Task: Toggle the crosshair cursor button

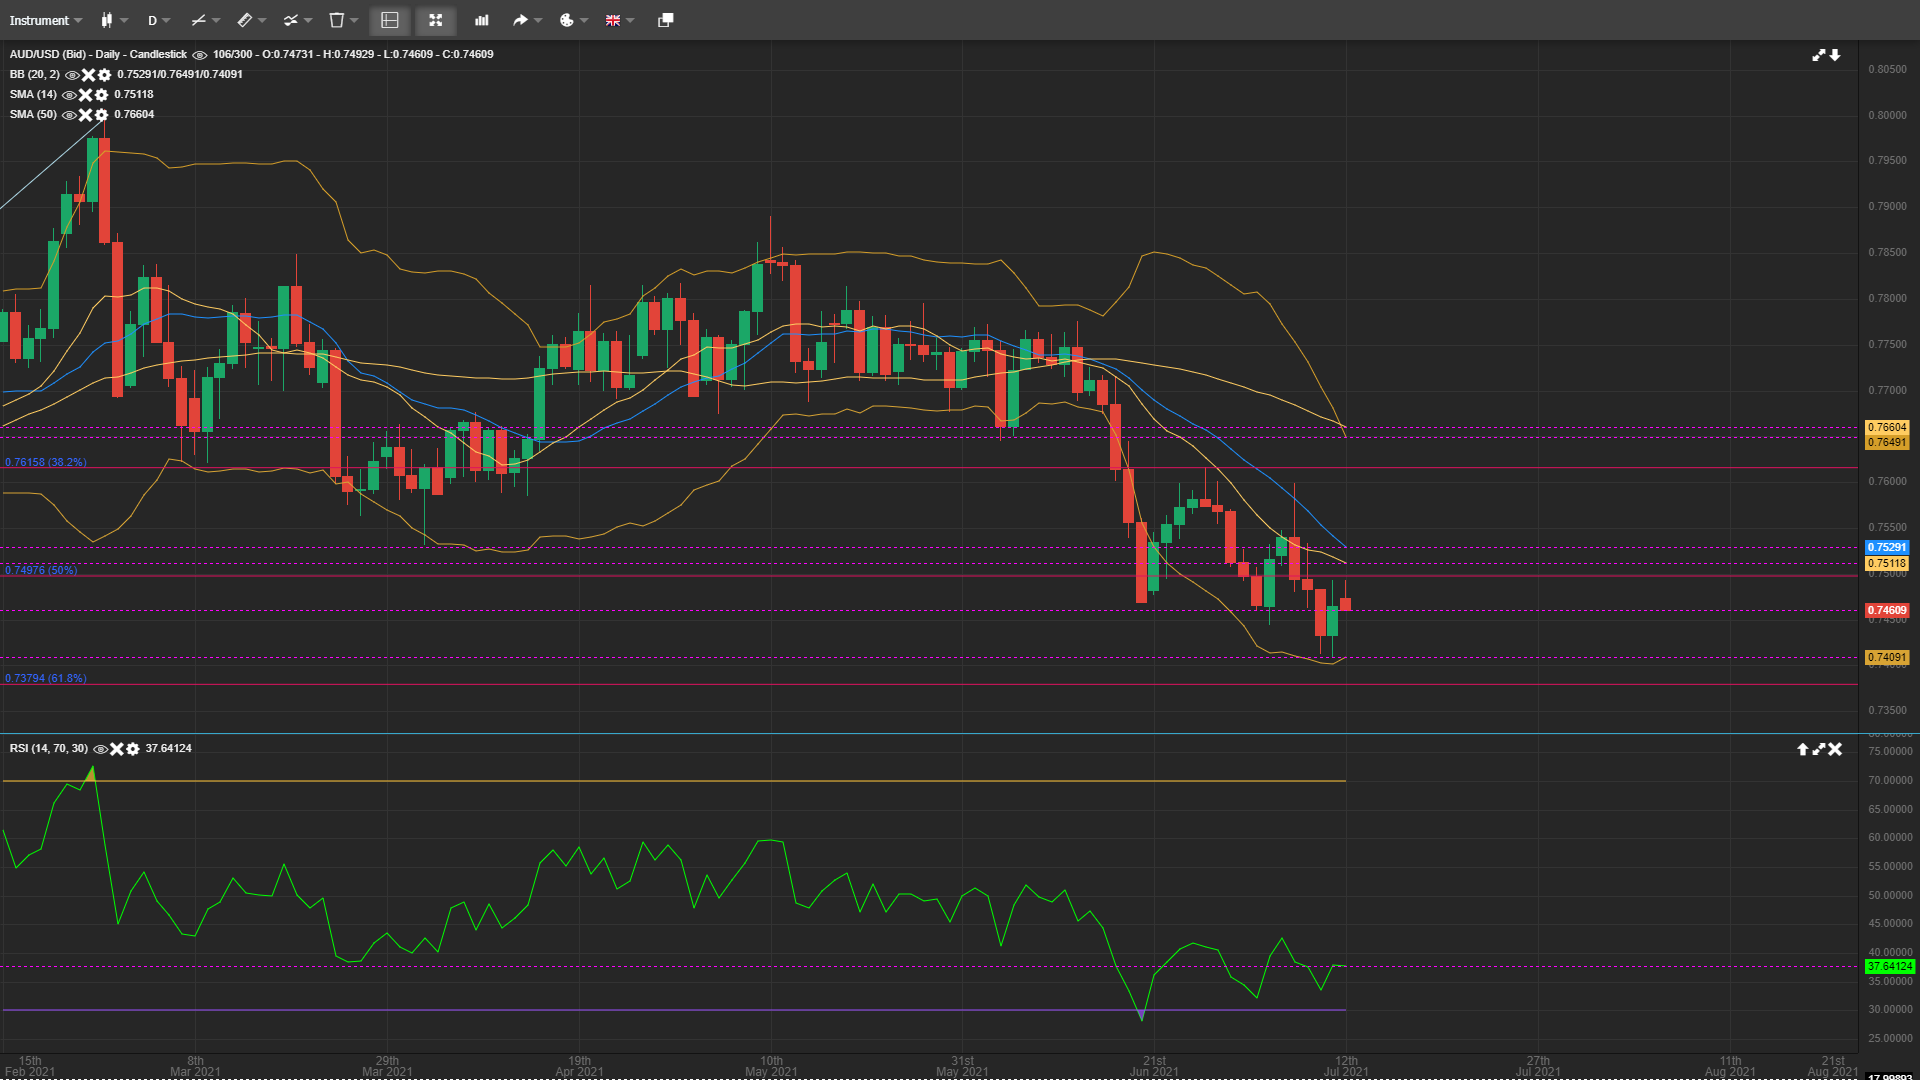Action: pyautogui.click(x=436, y=20)
